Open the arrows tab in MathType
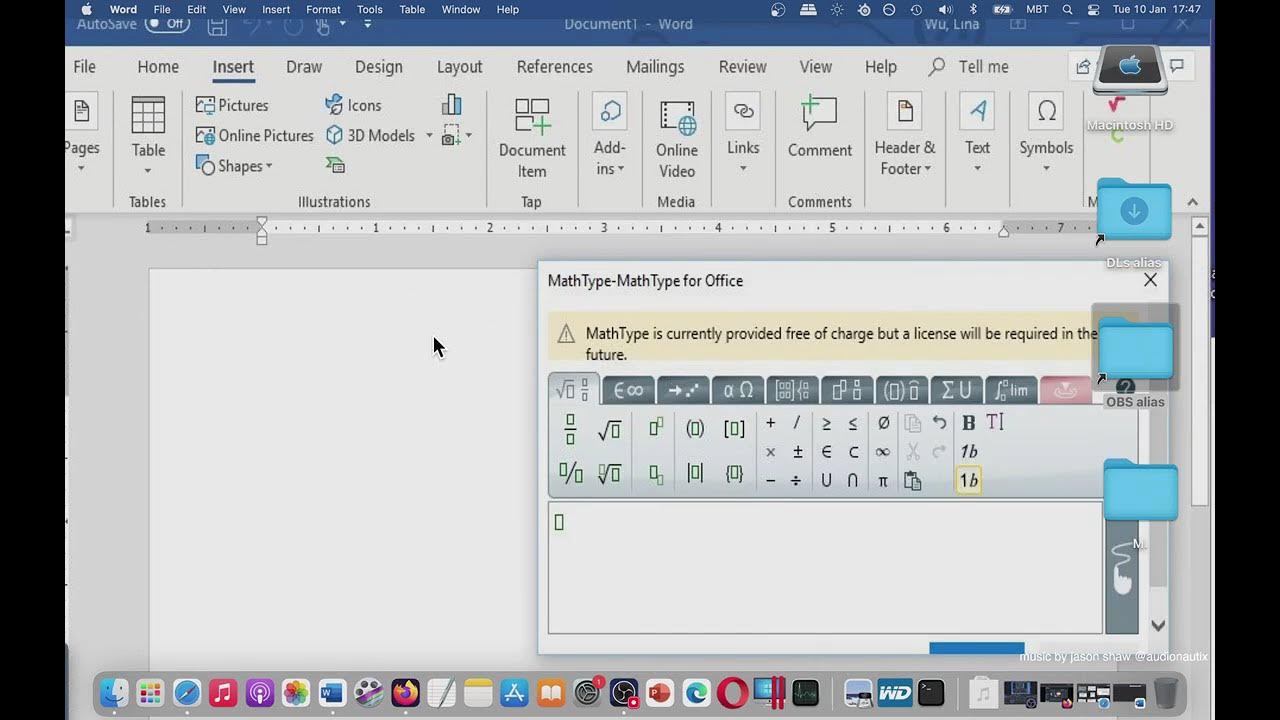 [x=684, y=390]
